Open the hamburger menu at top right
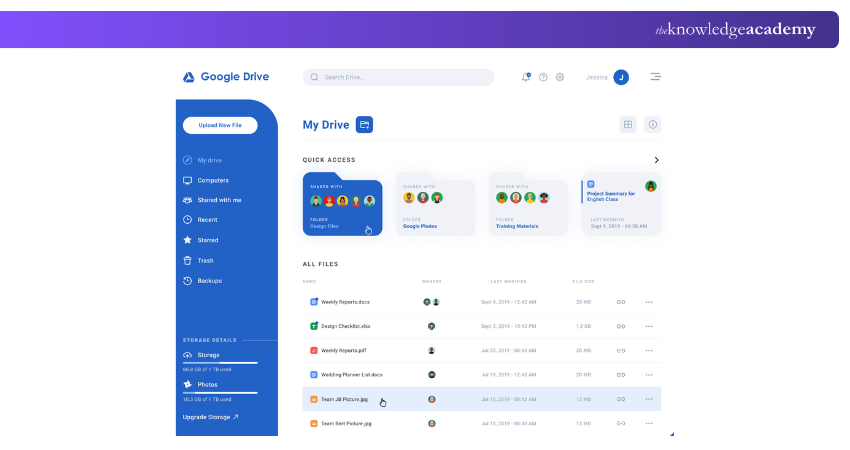Image resolution: width=850 pixels, height=450 pixels. tap(655, 77)
